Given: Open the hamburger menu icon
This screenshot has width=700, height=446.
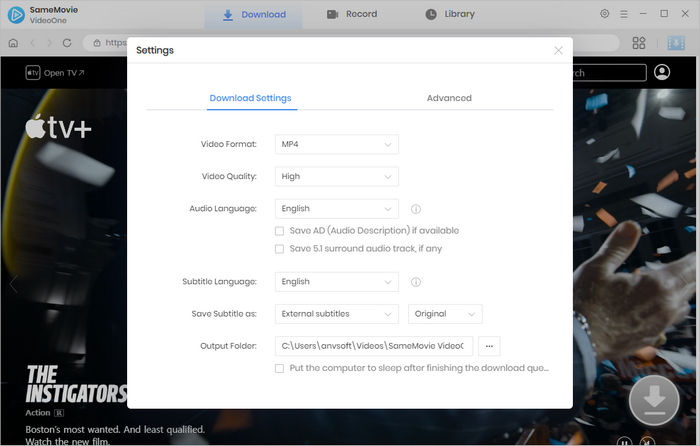Looking at the screenshot, I should tap(624, 14).
